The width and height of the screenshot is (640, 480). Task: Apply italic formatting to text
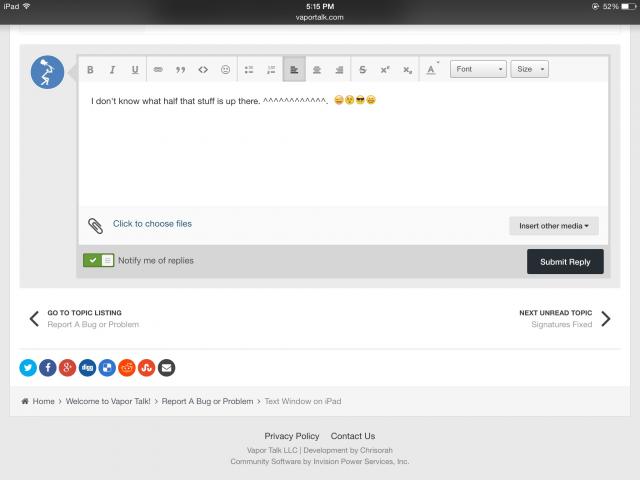pyautogui.click(x=112, y=70)
